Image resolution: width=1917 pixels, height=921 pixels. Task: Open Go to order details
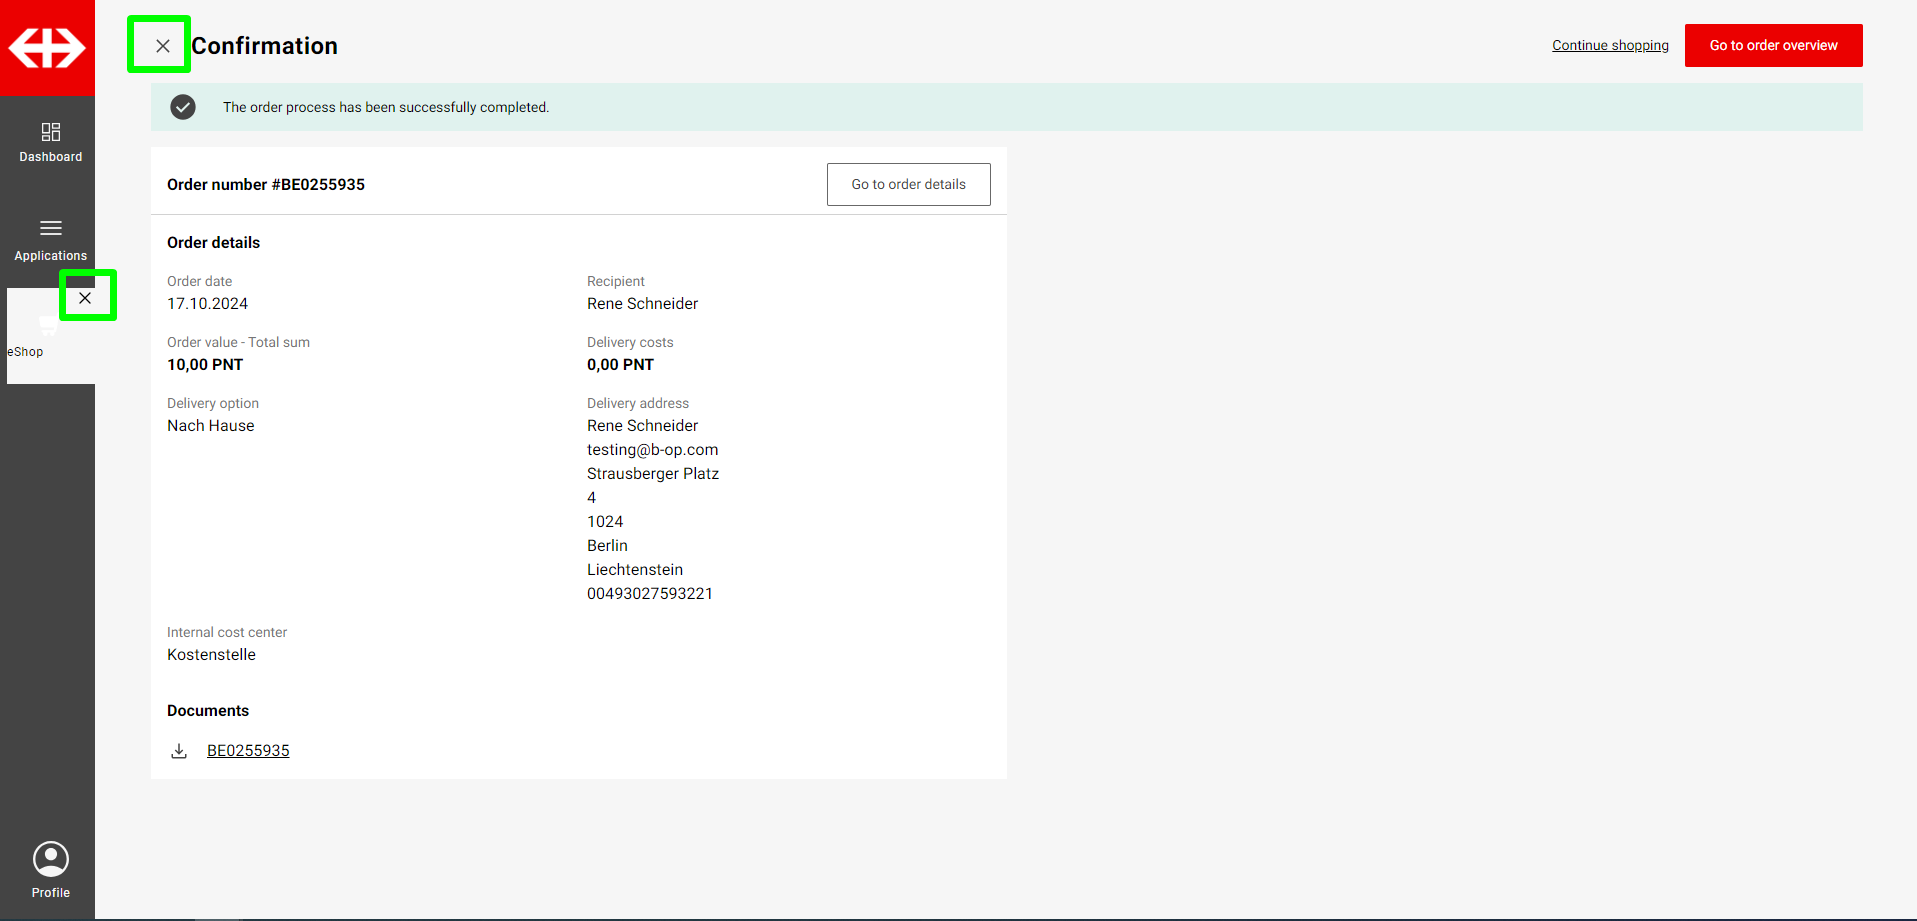click(908, 185)
